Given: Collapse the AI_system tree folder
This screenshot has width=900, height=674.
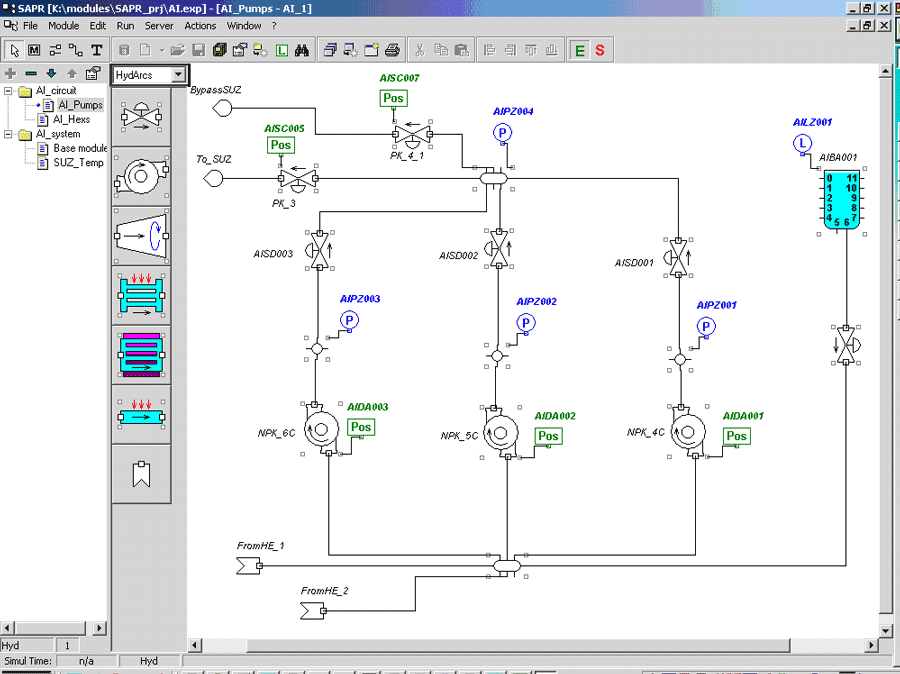Looking at the screenshot, I should [x=9, y=134].
